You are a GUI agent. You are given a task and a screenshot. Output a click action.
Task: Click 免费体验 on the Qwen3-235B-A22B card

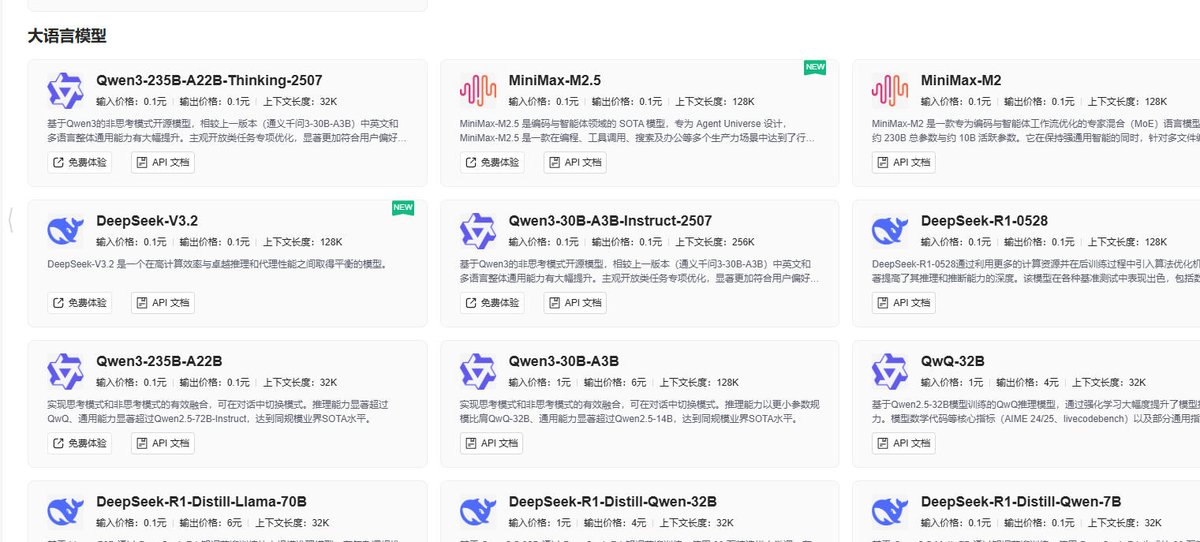80,442
